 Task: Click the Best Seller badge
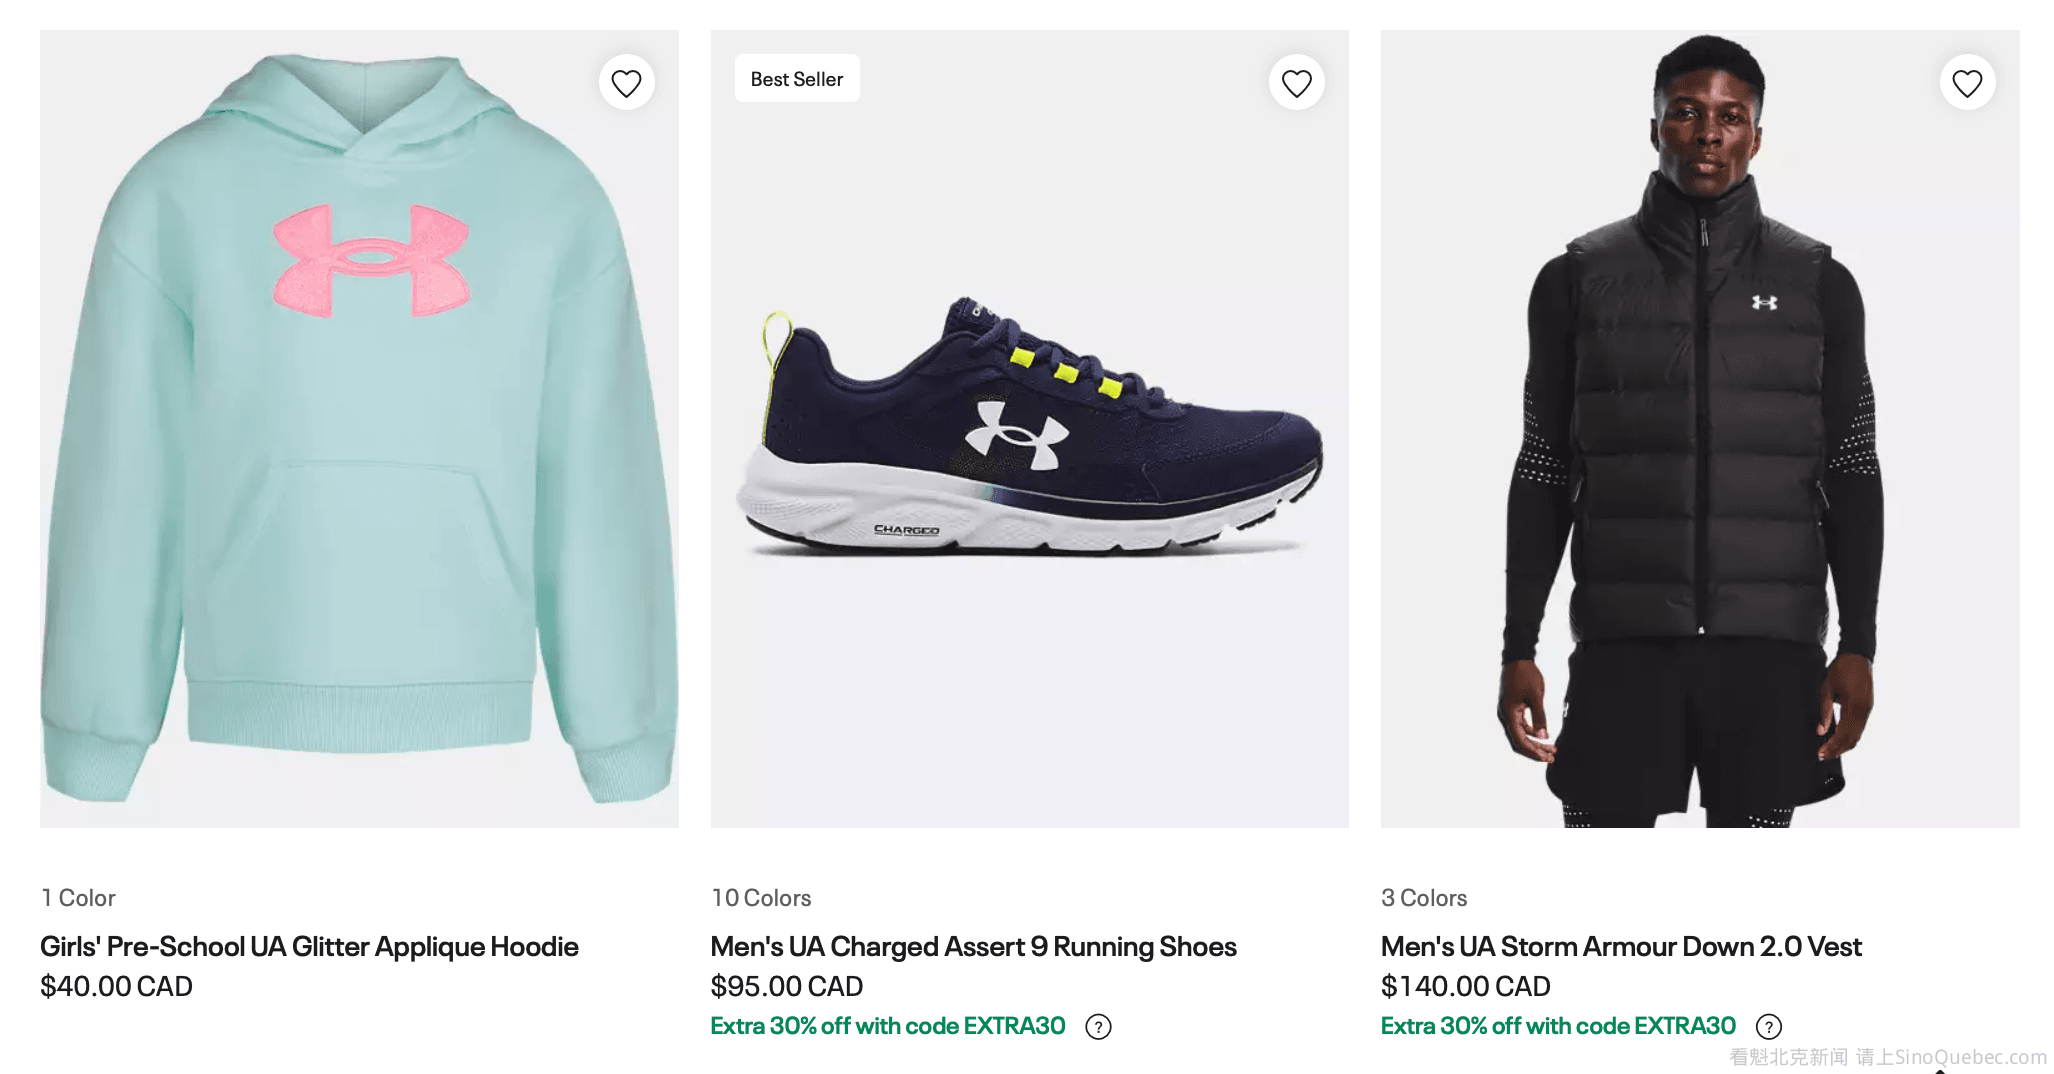coord(797,79)
